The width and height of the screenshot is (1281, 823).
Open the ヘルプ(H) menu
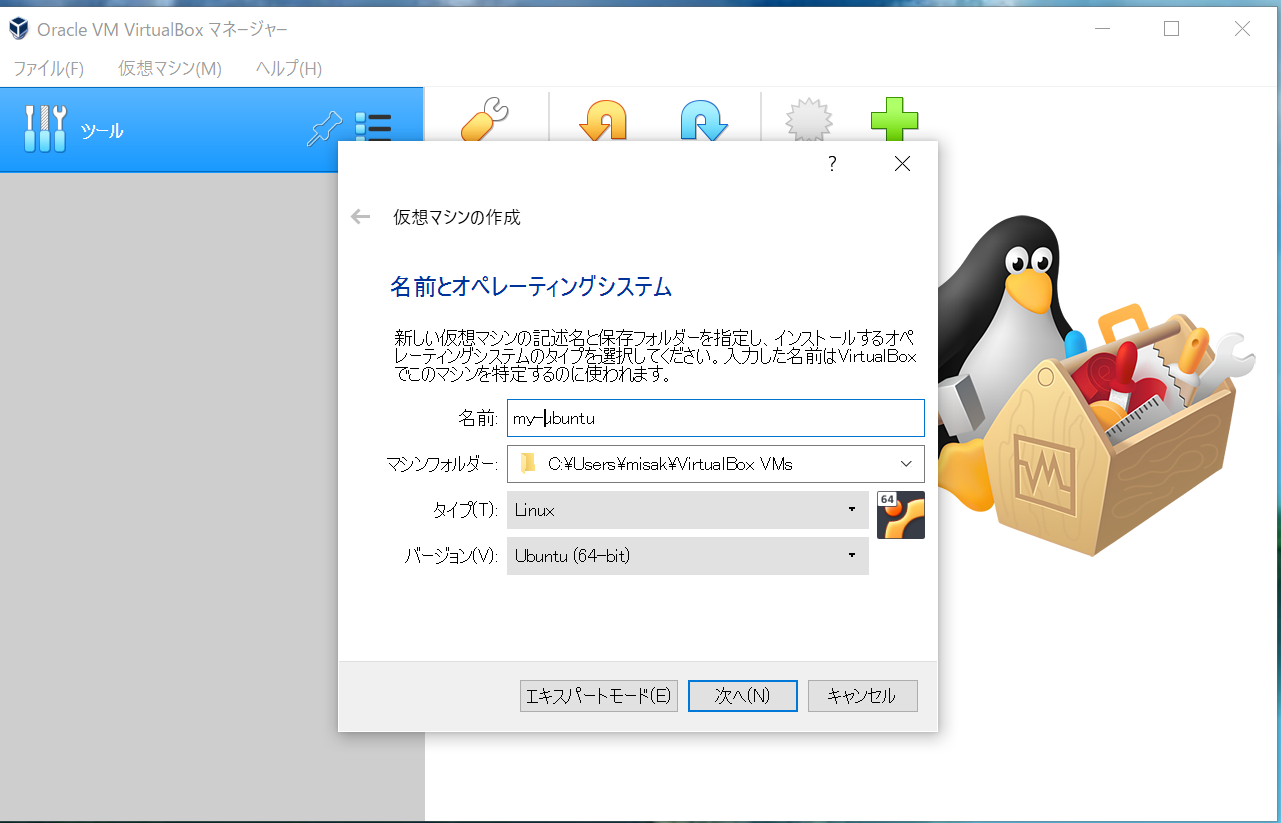tap(289, 68)
